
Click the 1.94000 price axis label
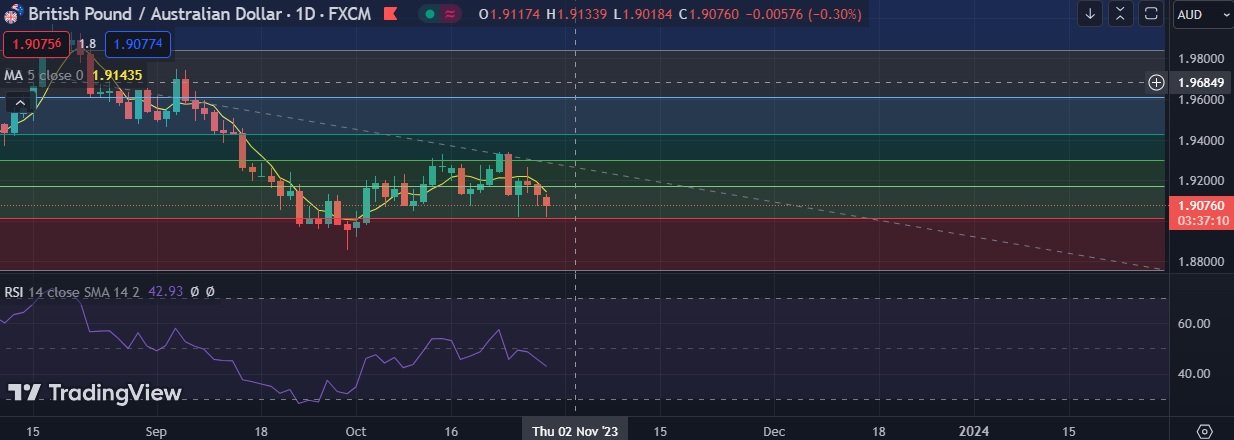pyautogui.click(x=1201, y=141)
